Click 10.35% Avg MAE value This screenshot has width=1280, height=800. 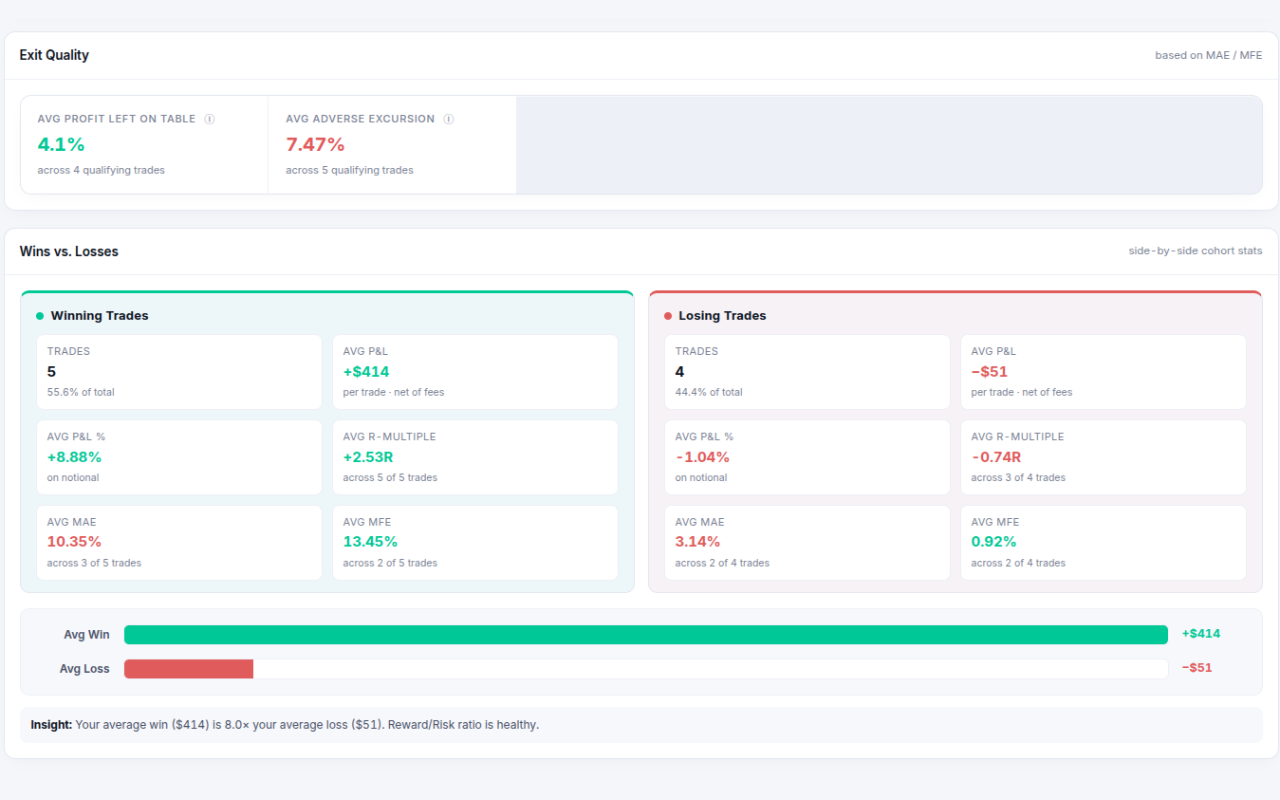tap(74, 542)
